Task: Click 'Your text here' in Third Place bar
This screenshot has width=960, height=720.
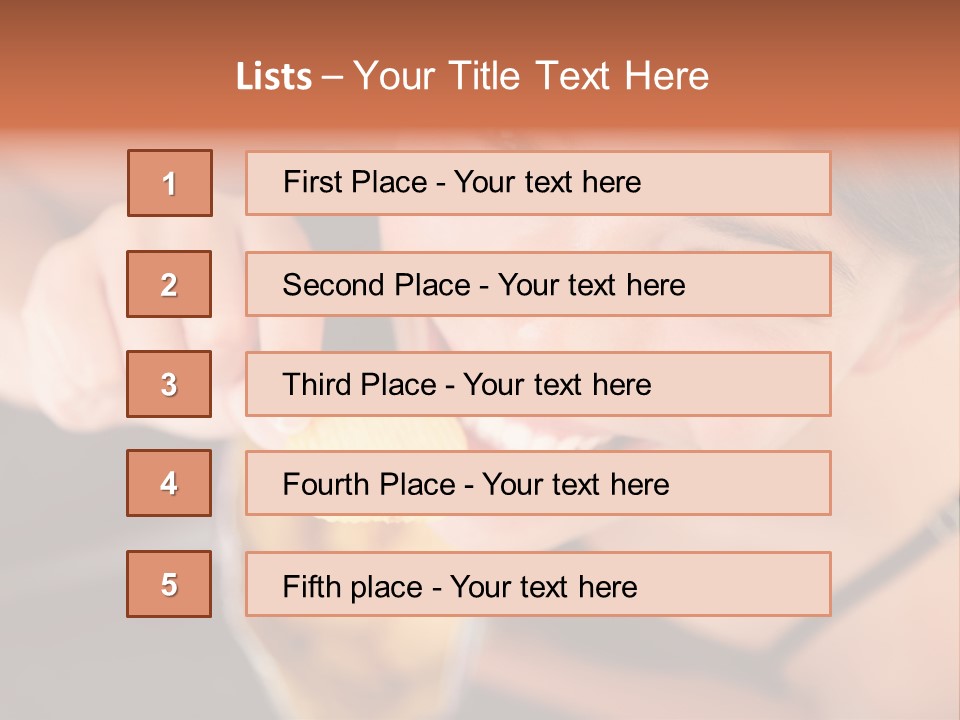Action: (x=557, y=385)
